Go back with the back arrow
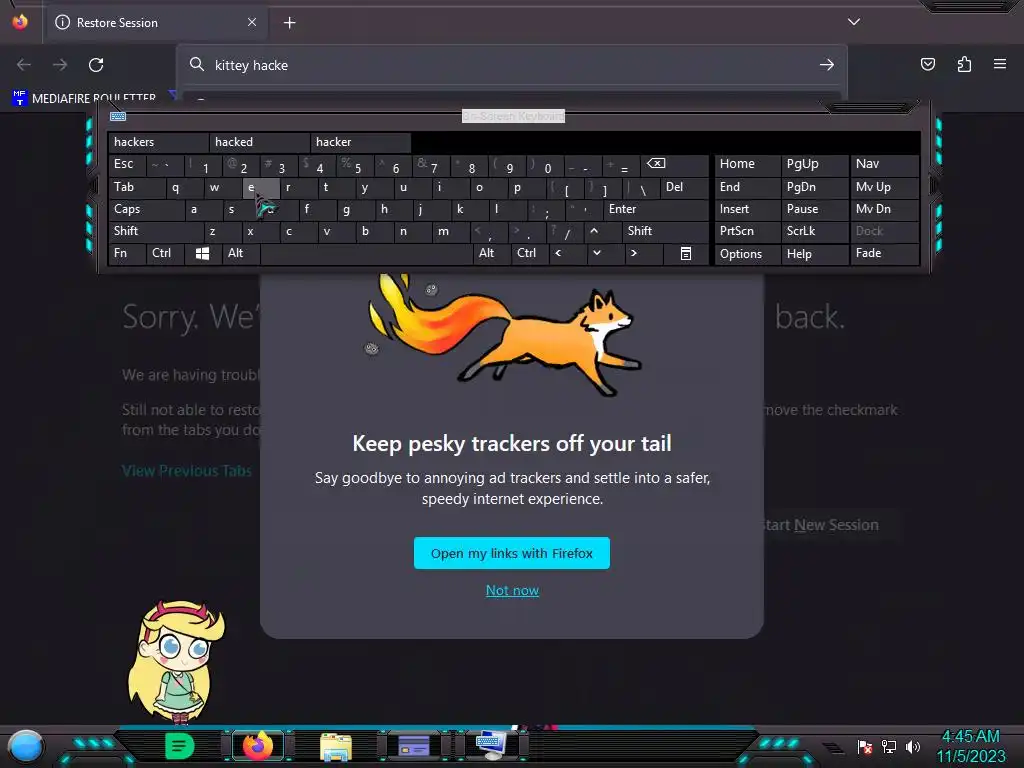 click(24, 65)
